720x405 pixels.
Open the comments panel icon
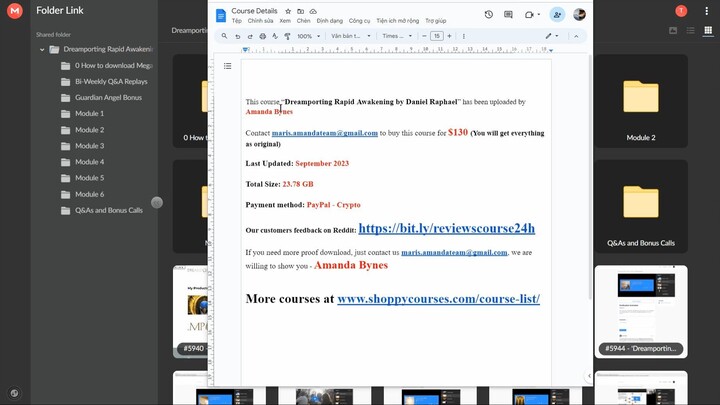click(508, 15)
